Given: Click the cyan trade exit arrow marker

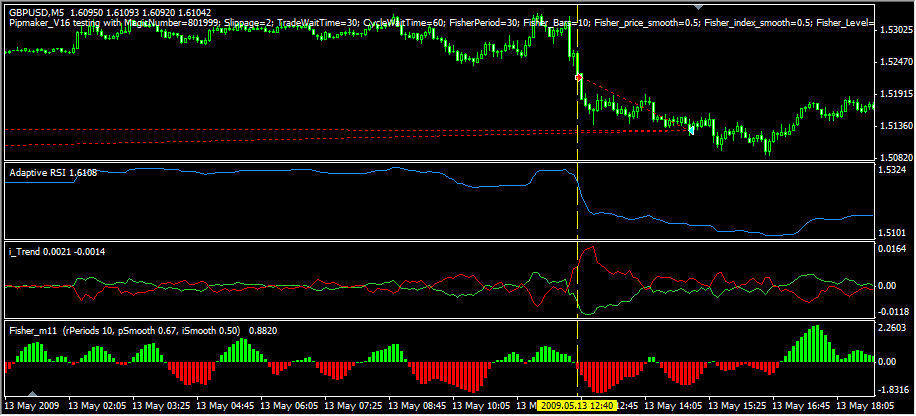Looking at the screenshot, I should pyautogui.click(x=690, y=129).
